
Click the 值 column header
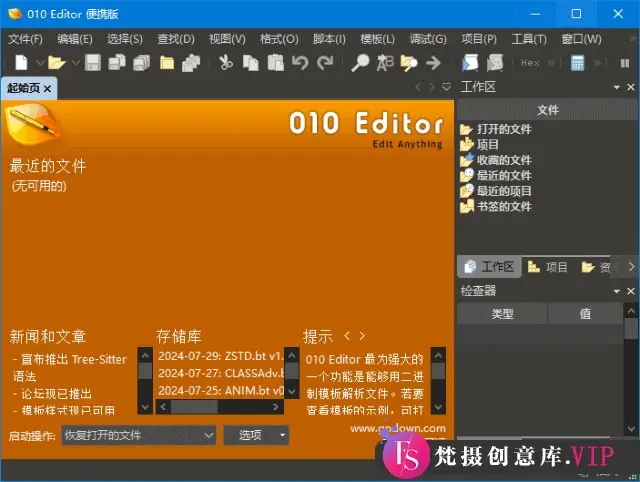click(x=585, y=313)
